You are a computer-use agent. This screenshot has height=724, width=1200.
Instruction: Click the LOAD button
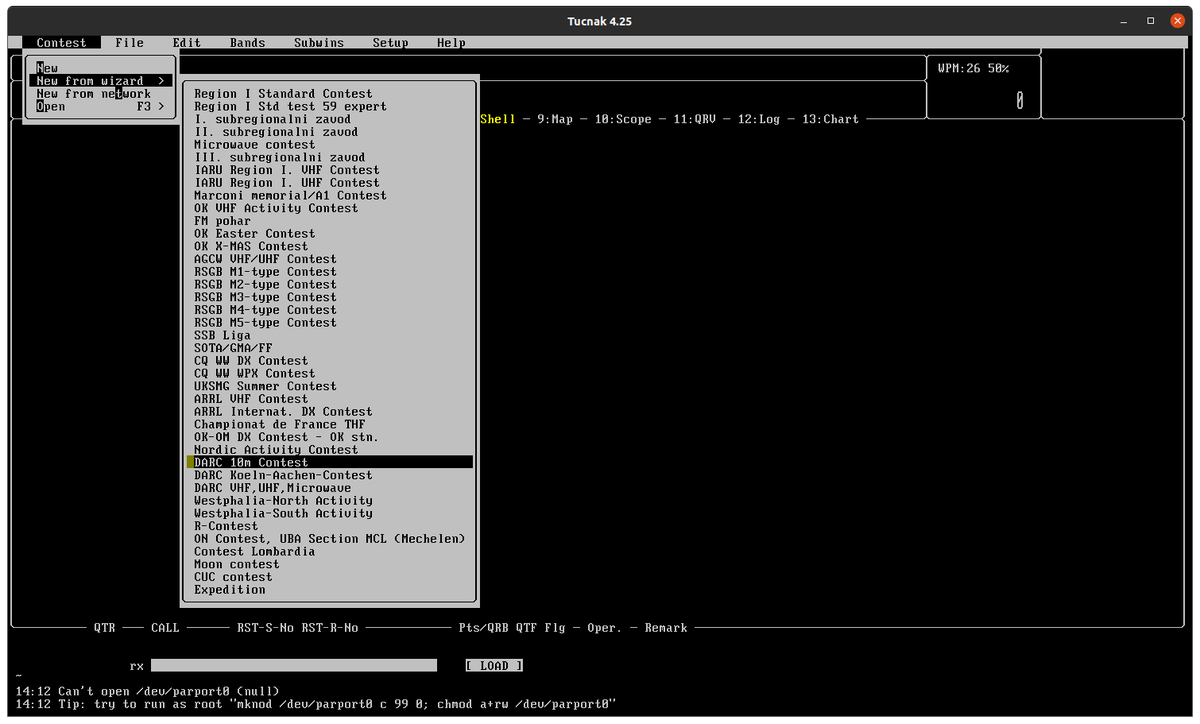(494, 666)
